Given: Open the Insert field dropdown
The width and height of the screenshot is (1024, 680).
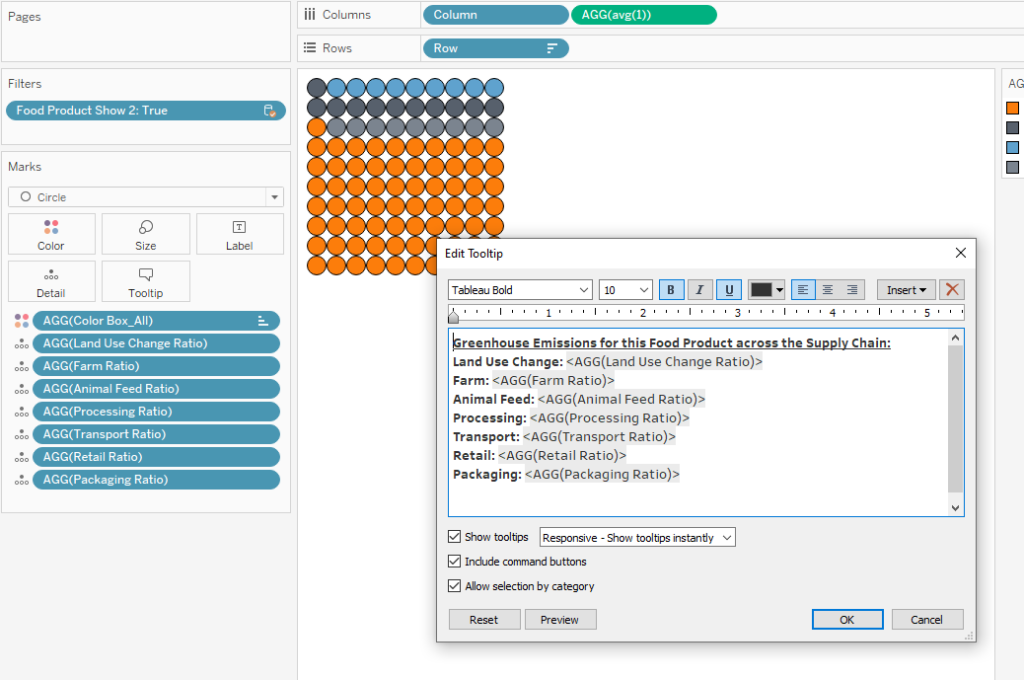Looking at the screenshot, I should pyautogui.click(x=906, y=289).
